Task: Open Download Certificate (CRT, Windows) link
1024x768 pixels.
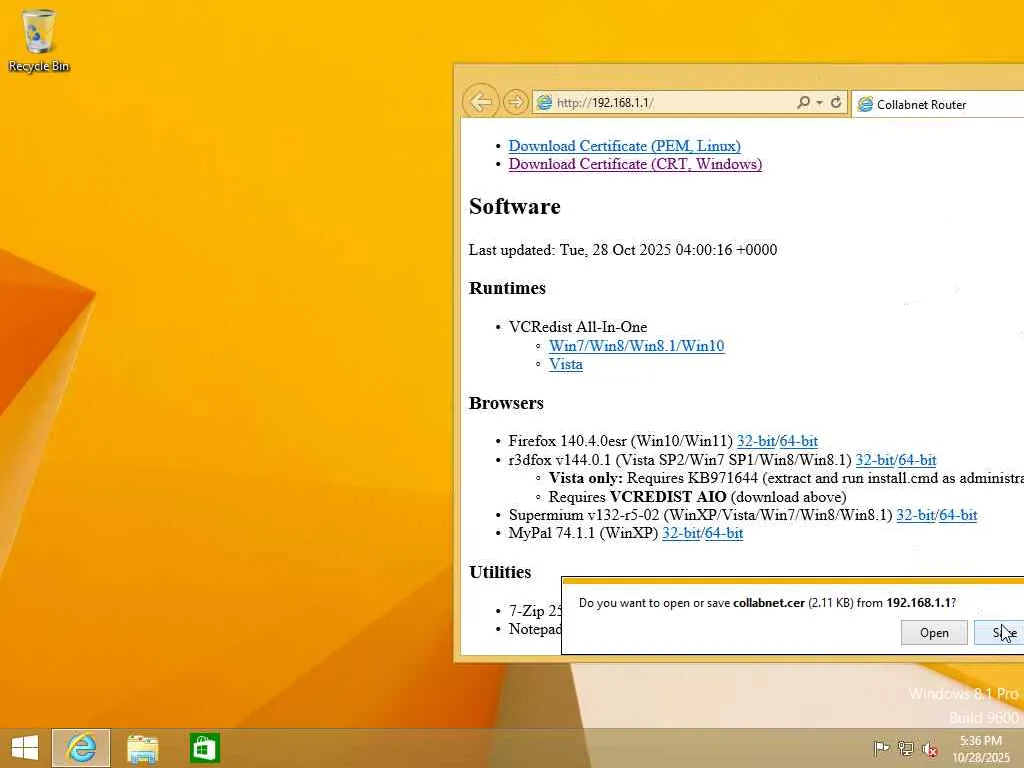Action: click(635, 164)
